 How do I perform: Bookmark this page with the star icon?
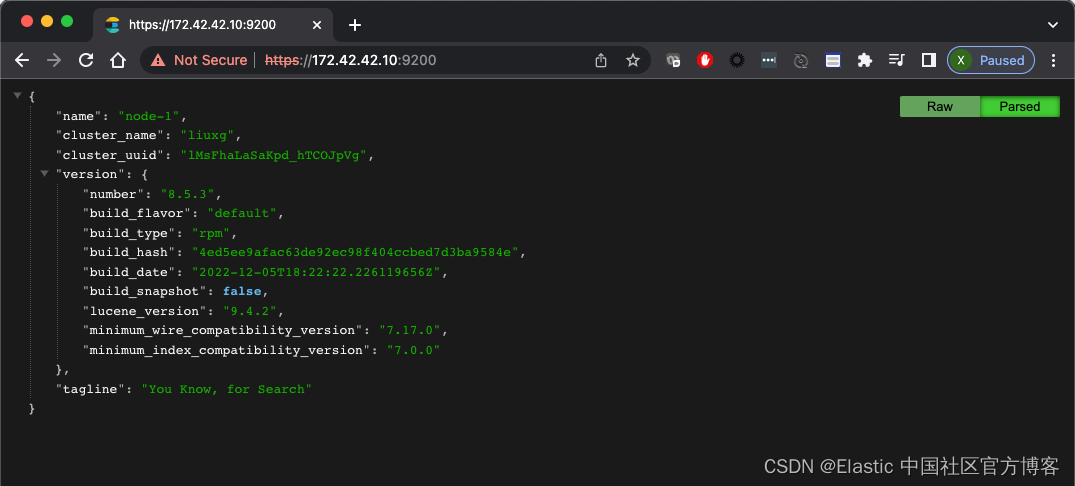click(x=633, y=60)
